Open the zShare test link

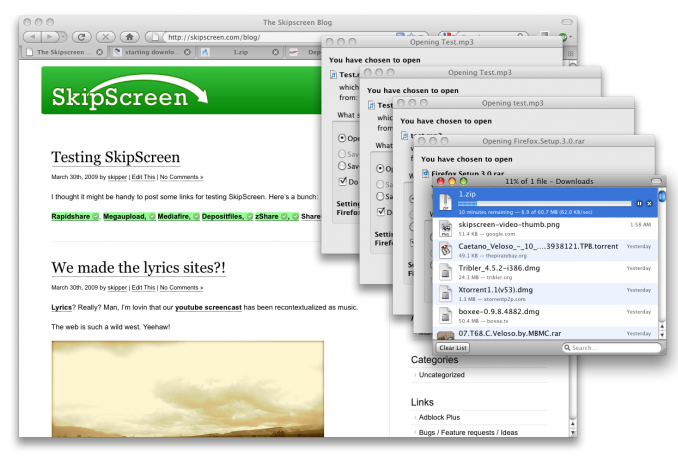point(267,216)
